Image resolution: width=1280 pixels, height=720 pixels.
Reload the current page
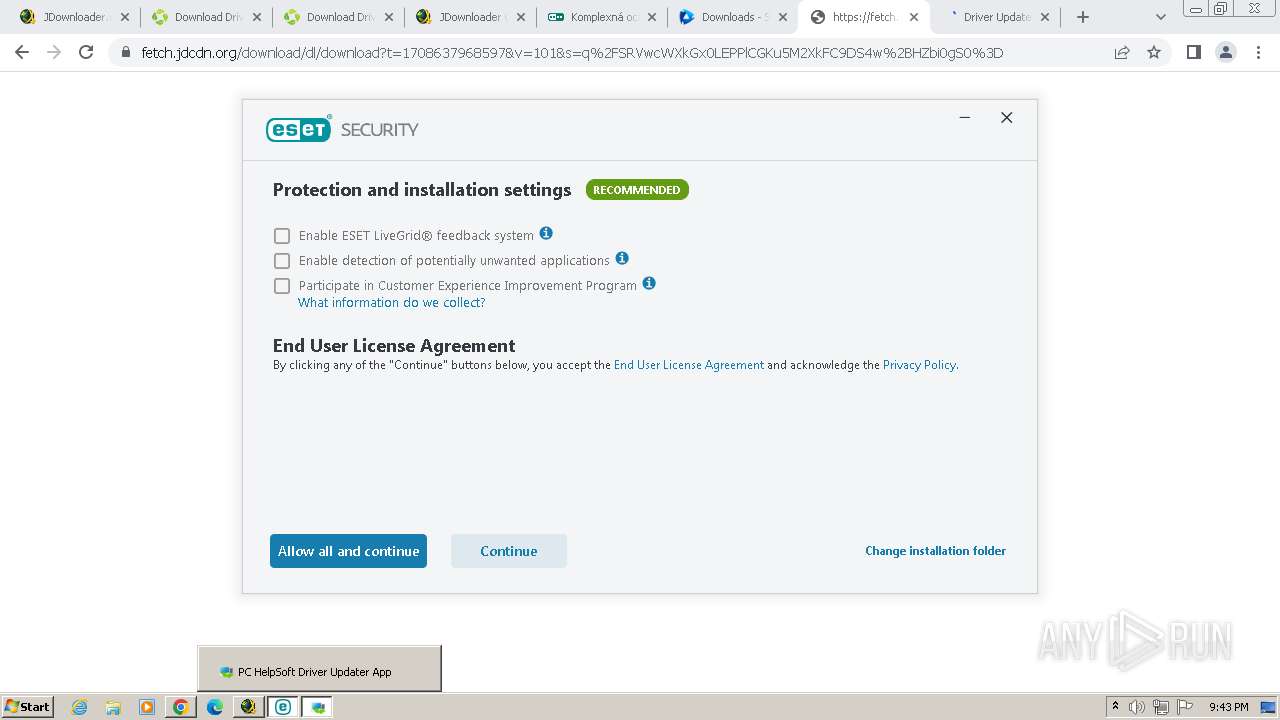pos(86,52)
